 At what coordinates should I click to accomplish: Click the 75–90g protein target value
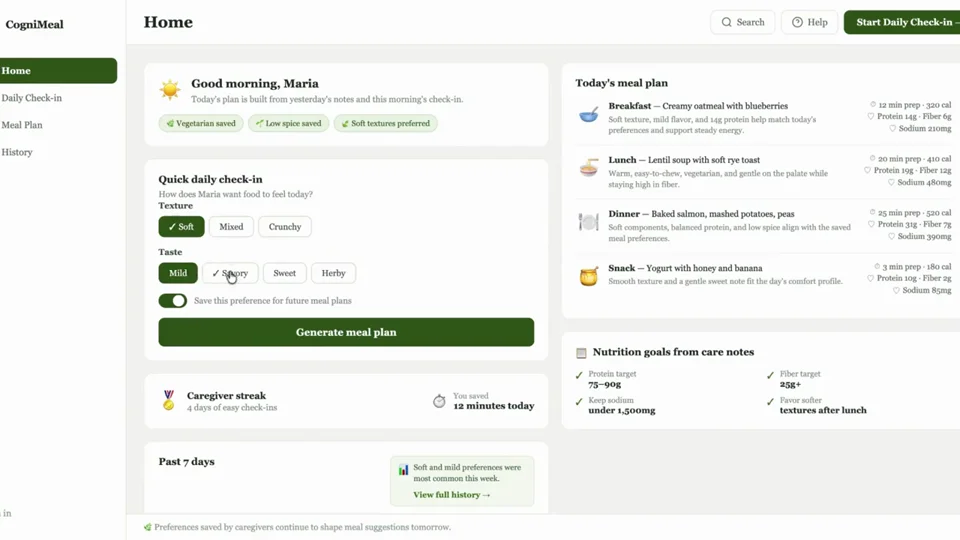605,384
